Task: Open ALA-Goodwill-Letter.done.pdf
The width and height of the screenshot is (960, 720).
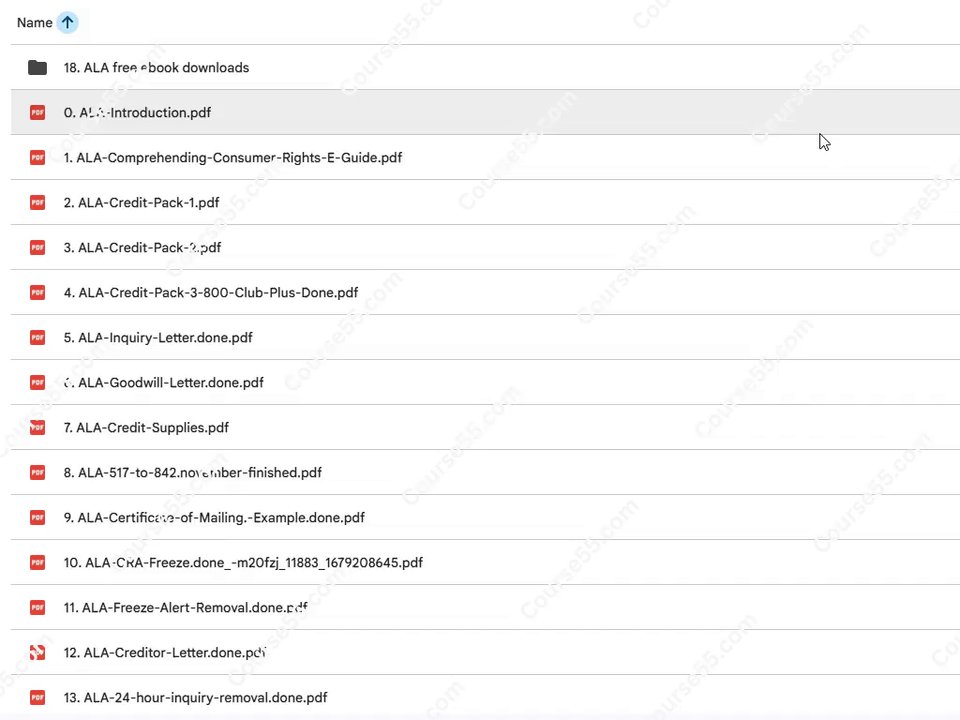Action: click(x=163, y=383)
